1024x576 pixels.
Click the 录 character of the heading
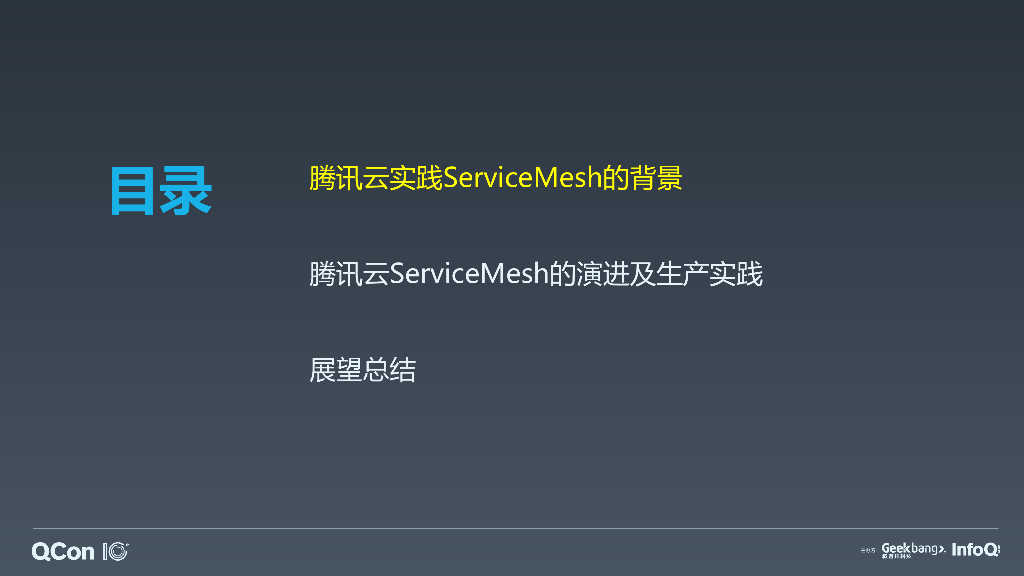186,191
